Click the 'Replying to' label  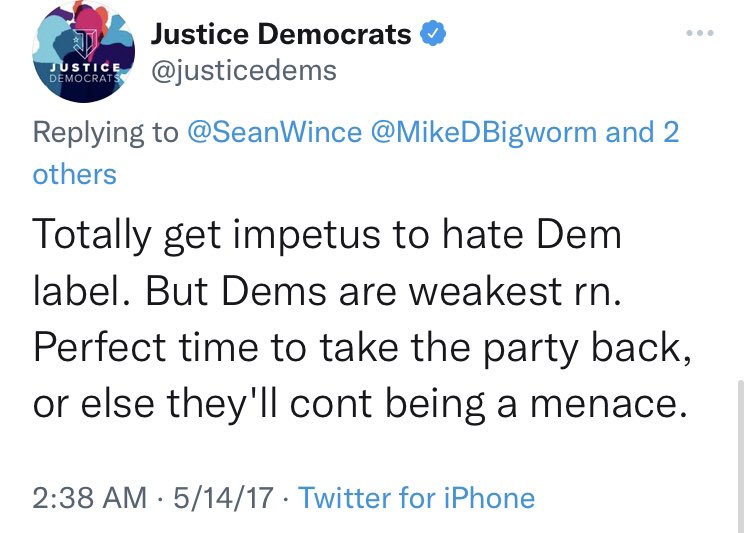pyautogui.click(x=106, y=132)
